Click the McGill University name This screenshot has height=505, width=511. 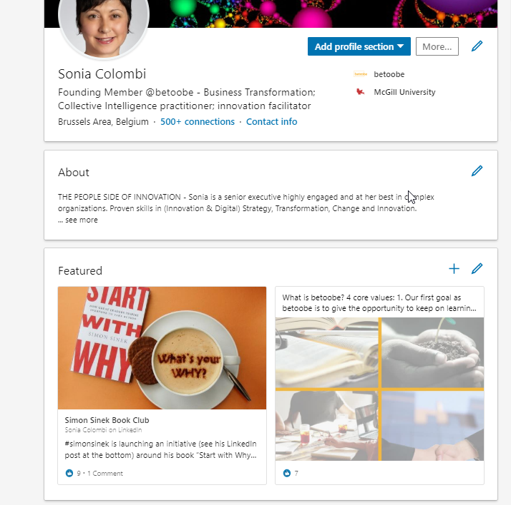pos(404,92)
